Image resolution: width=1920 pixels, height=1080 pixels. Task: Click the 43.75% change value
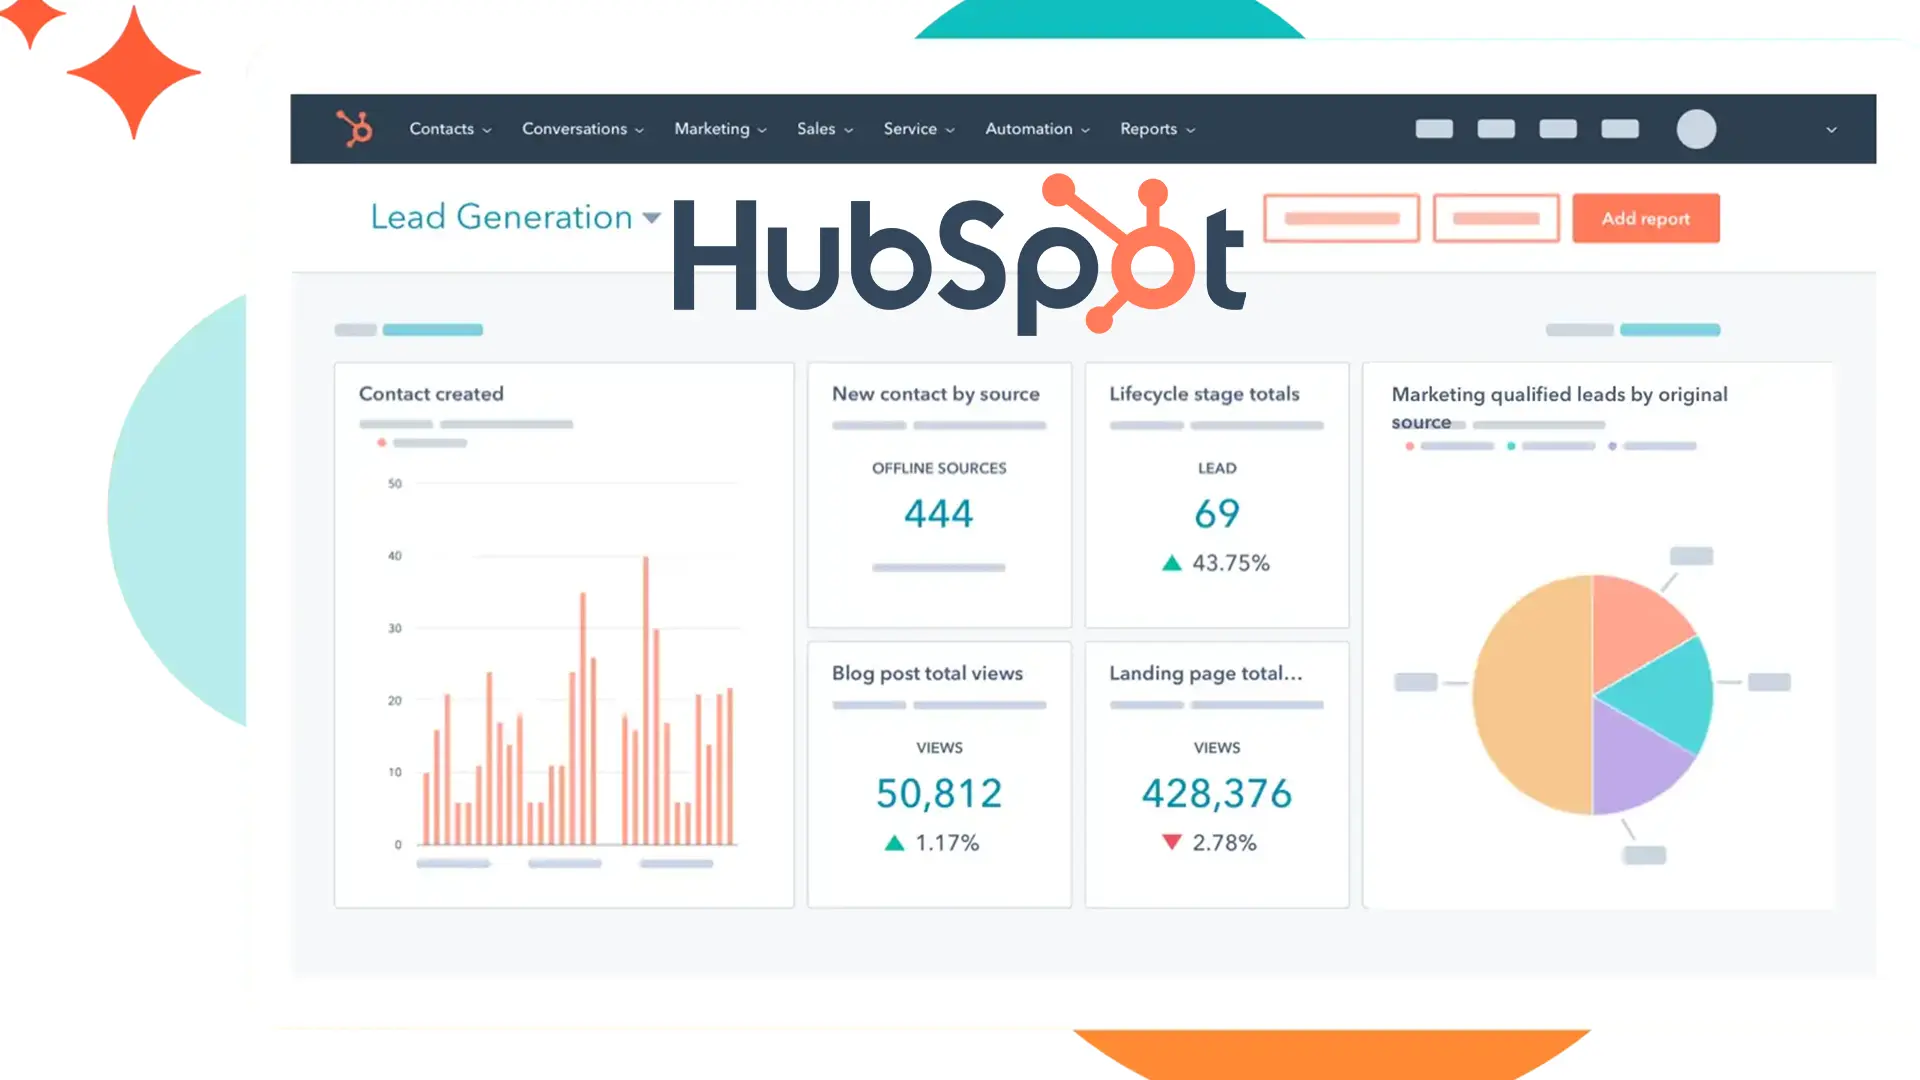coord(1231,563)
